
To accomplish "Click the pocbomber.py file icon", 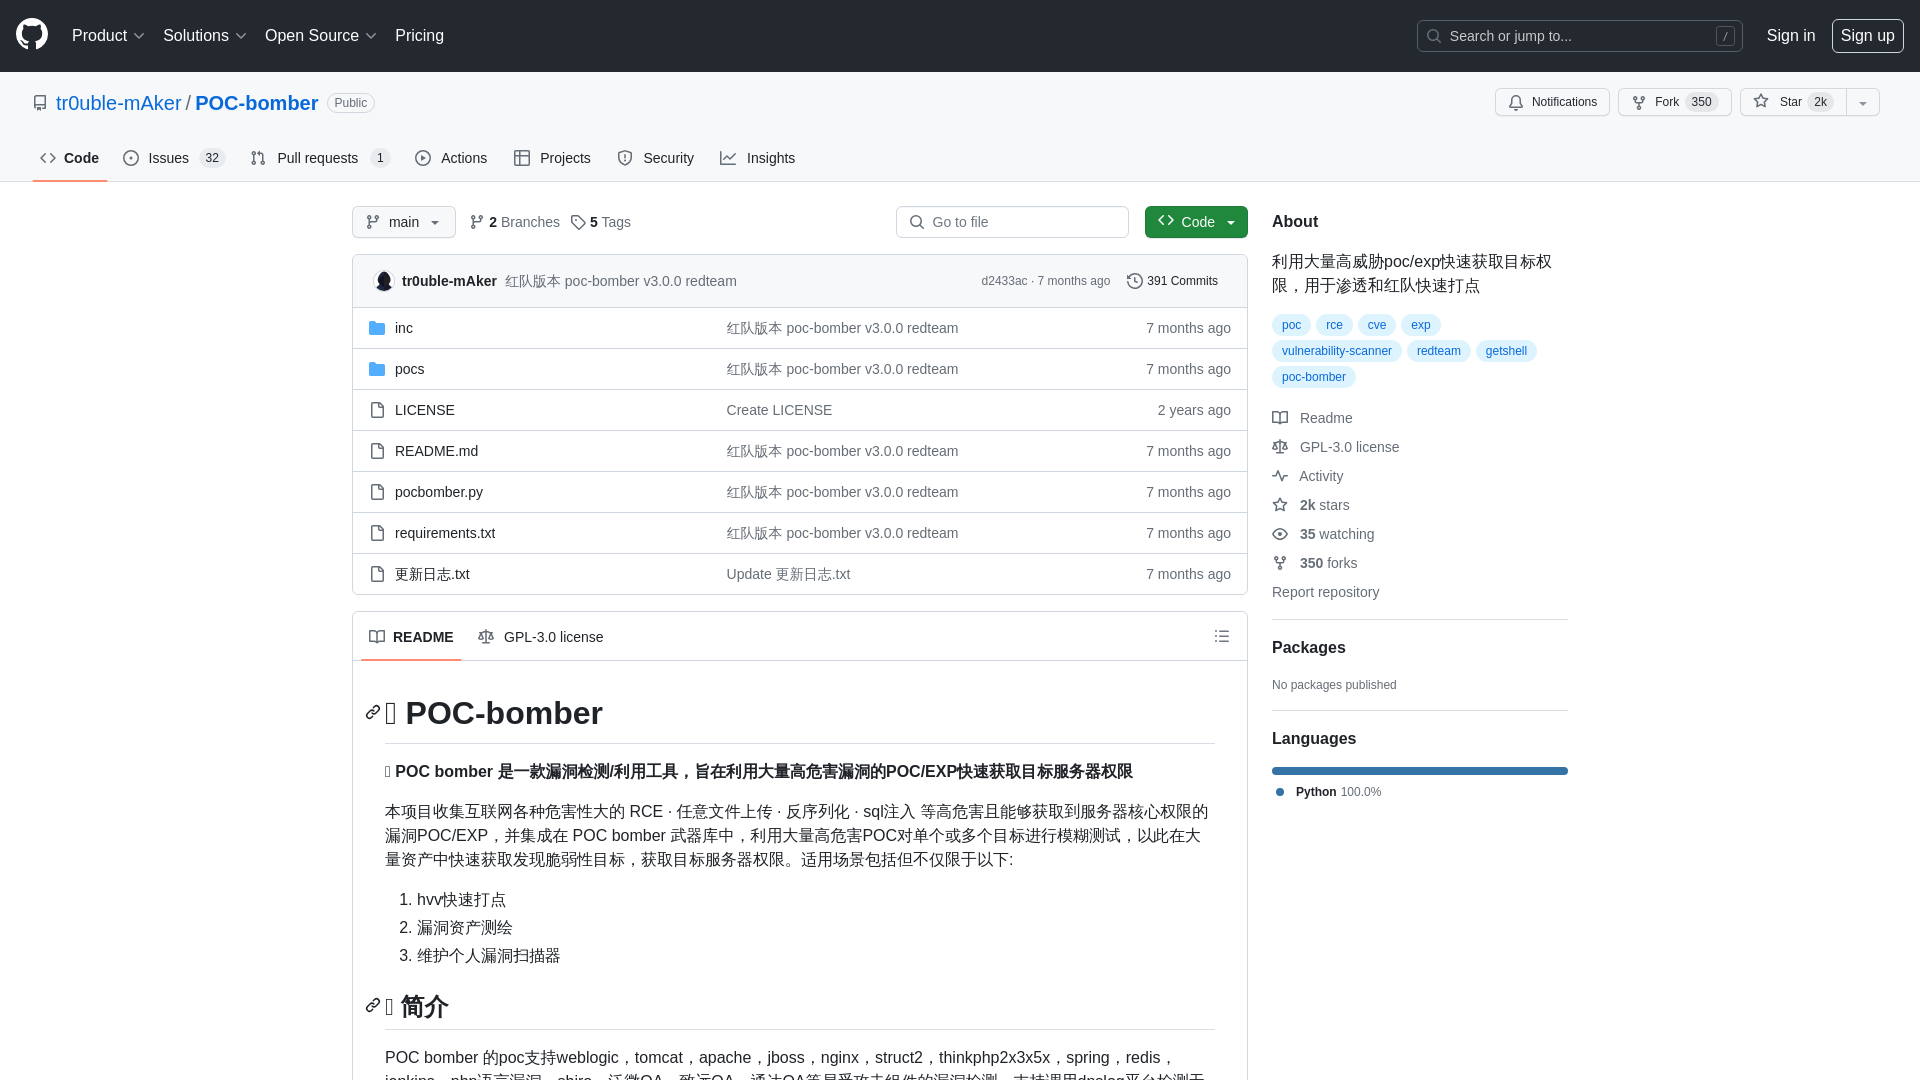I will coord(377,492).
